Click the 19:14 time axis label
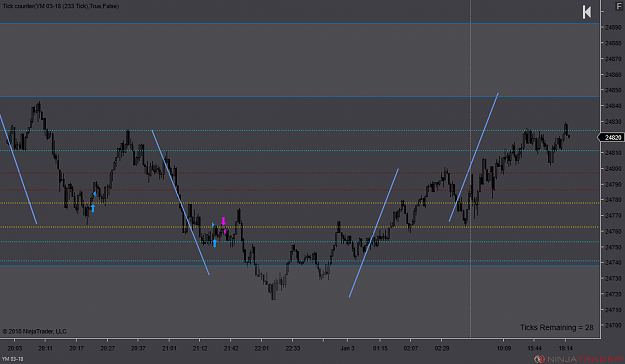This screenshot has height=364, width=625. 565,348
